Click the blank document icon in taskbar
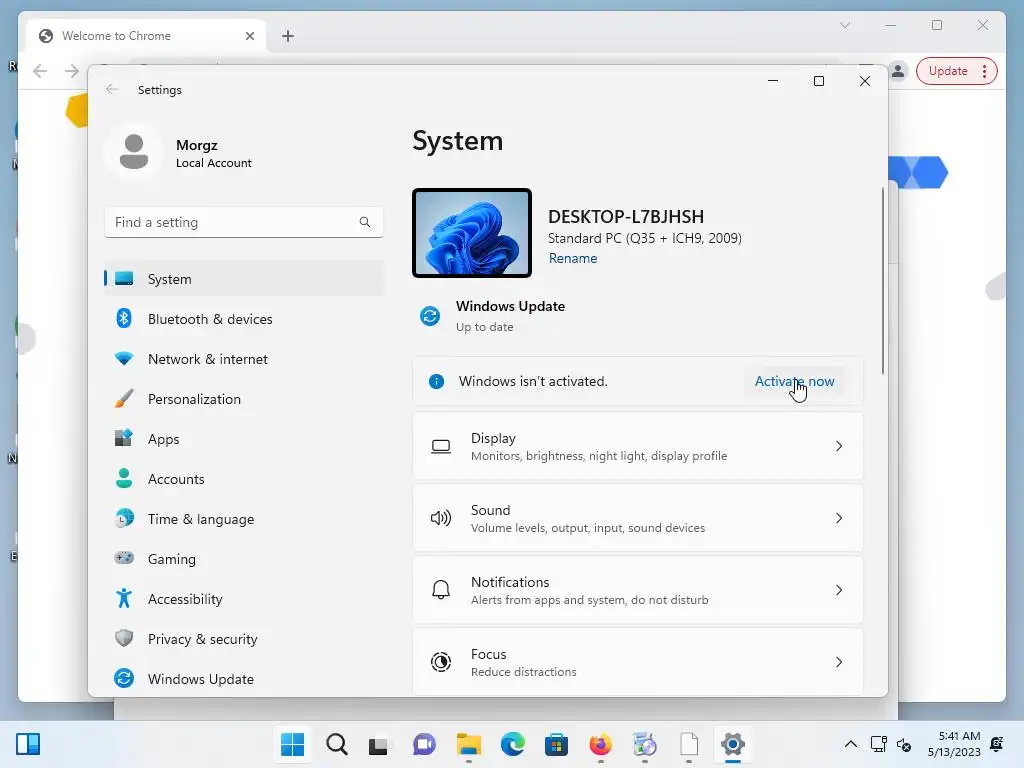 (689, 744)
